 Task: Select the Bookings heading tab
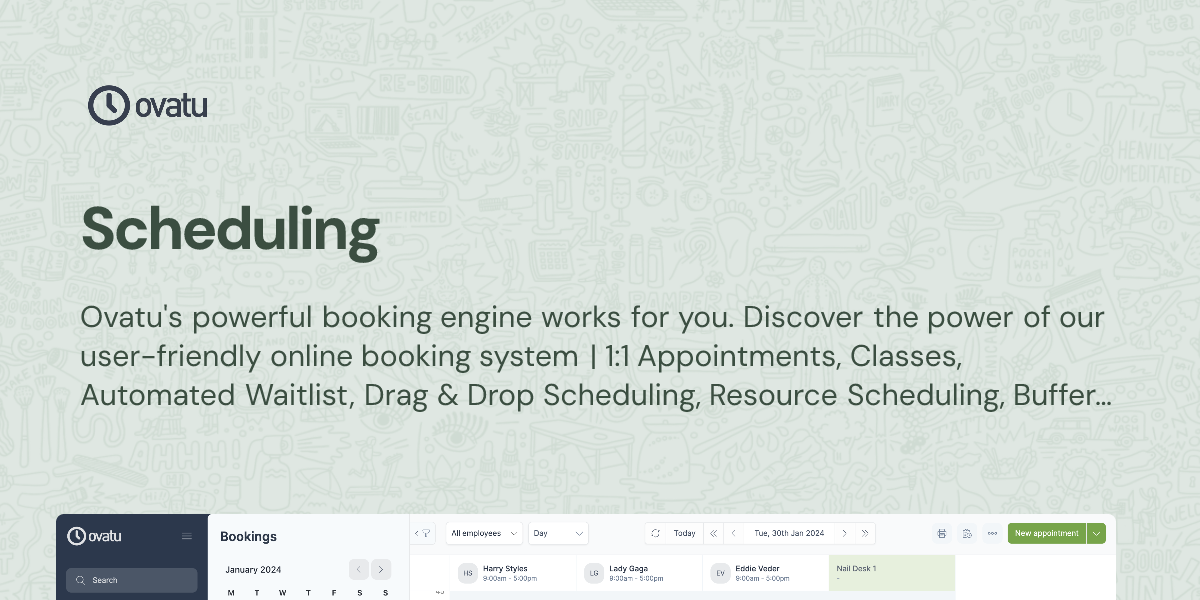(x=248, y=536)
